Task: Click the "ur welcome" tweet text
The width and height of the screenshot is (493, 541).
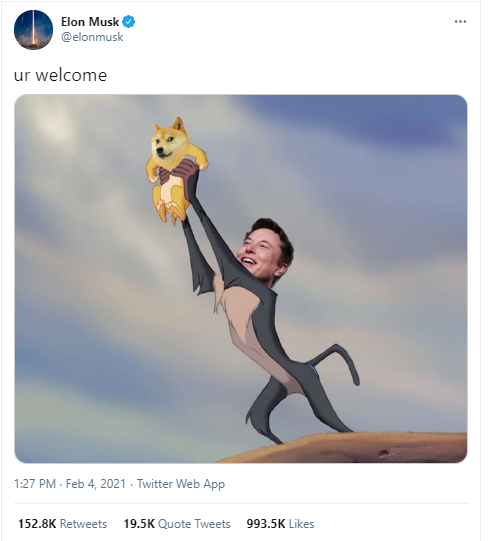Action: pyautogui.click(x=60, y=75)
